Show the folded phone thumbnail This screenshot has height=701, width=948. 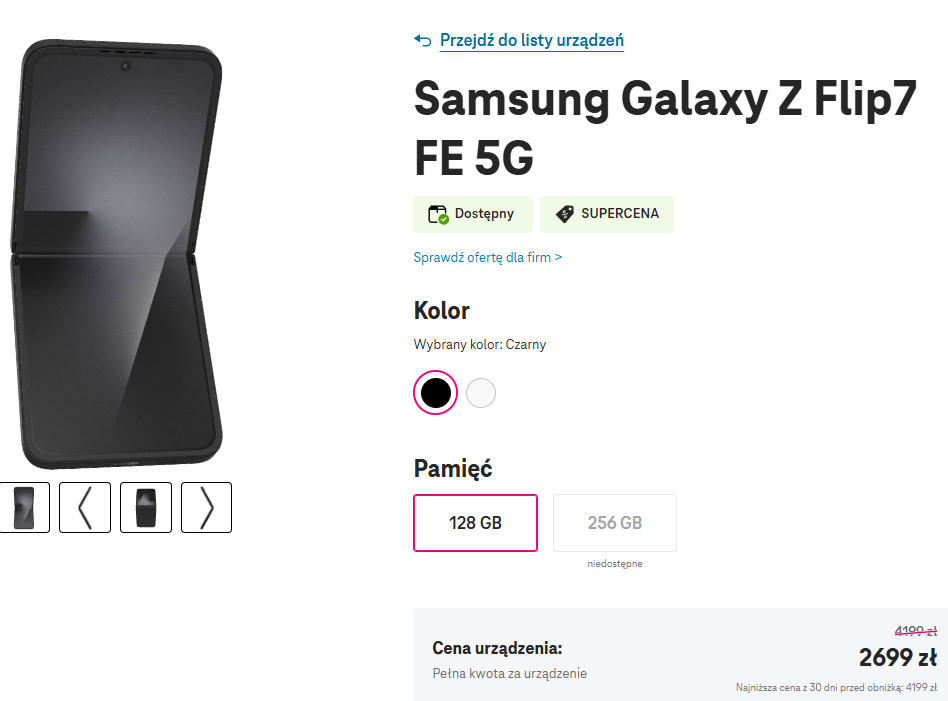coord(146,507)
